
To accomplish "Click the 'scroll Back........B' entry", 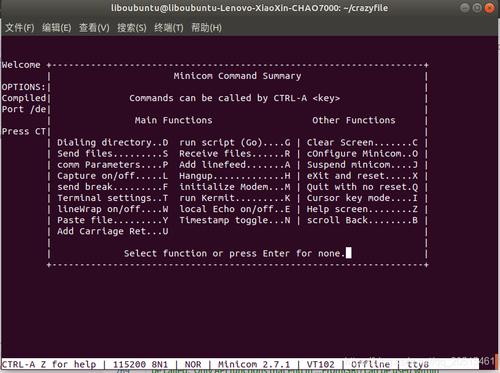I will (362, 220).
